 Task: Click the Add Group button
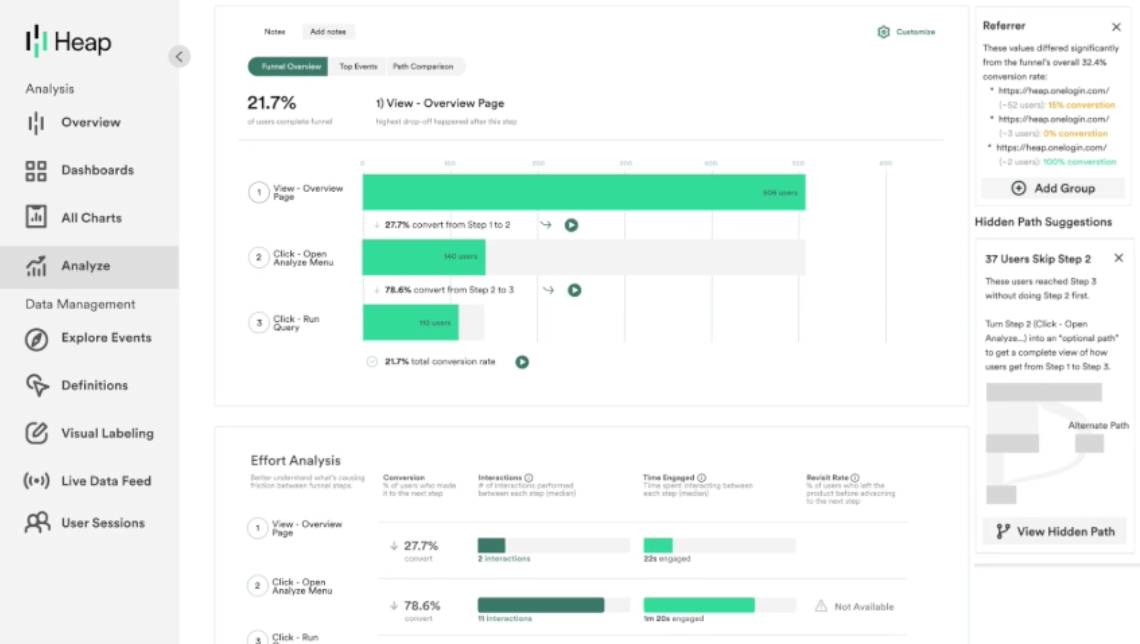[1054, 188]
